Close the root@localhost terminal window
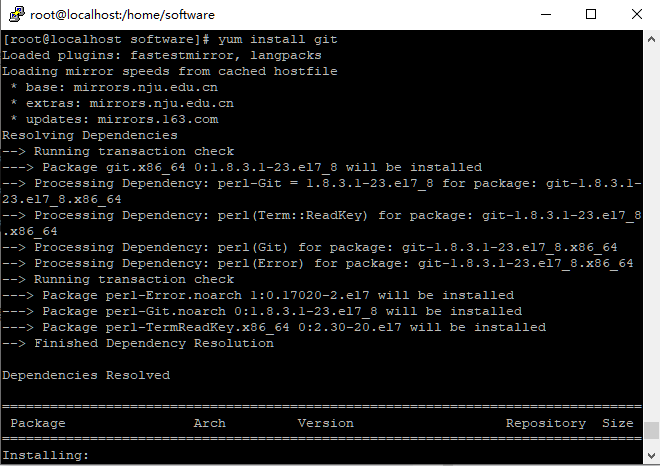 637,14
